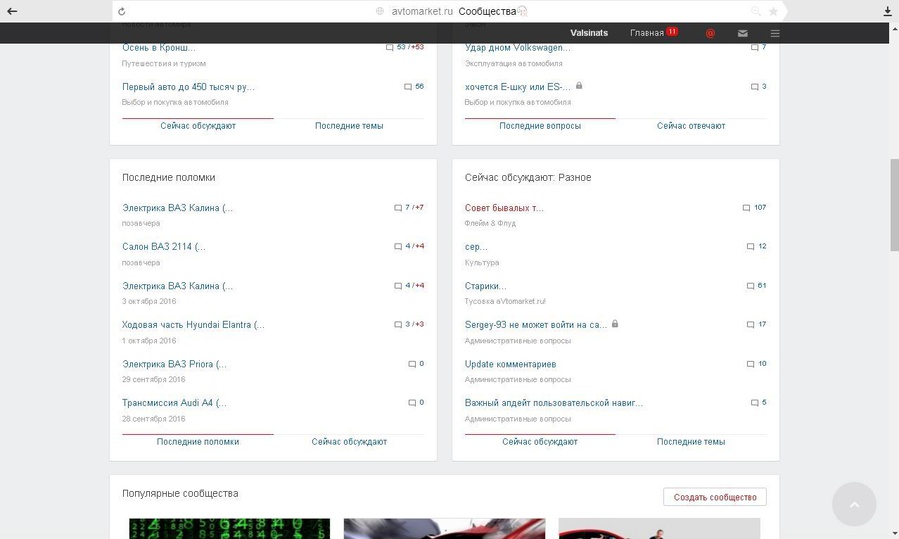The width and height of the screenshot is (899, 539).
Task: Open topic Update комментариев
Action: click(510, 364)
